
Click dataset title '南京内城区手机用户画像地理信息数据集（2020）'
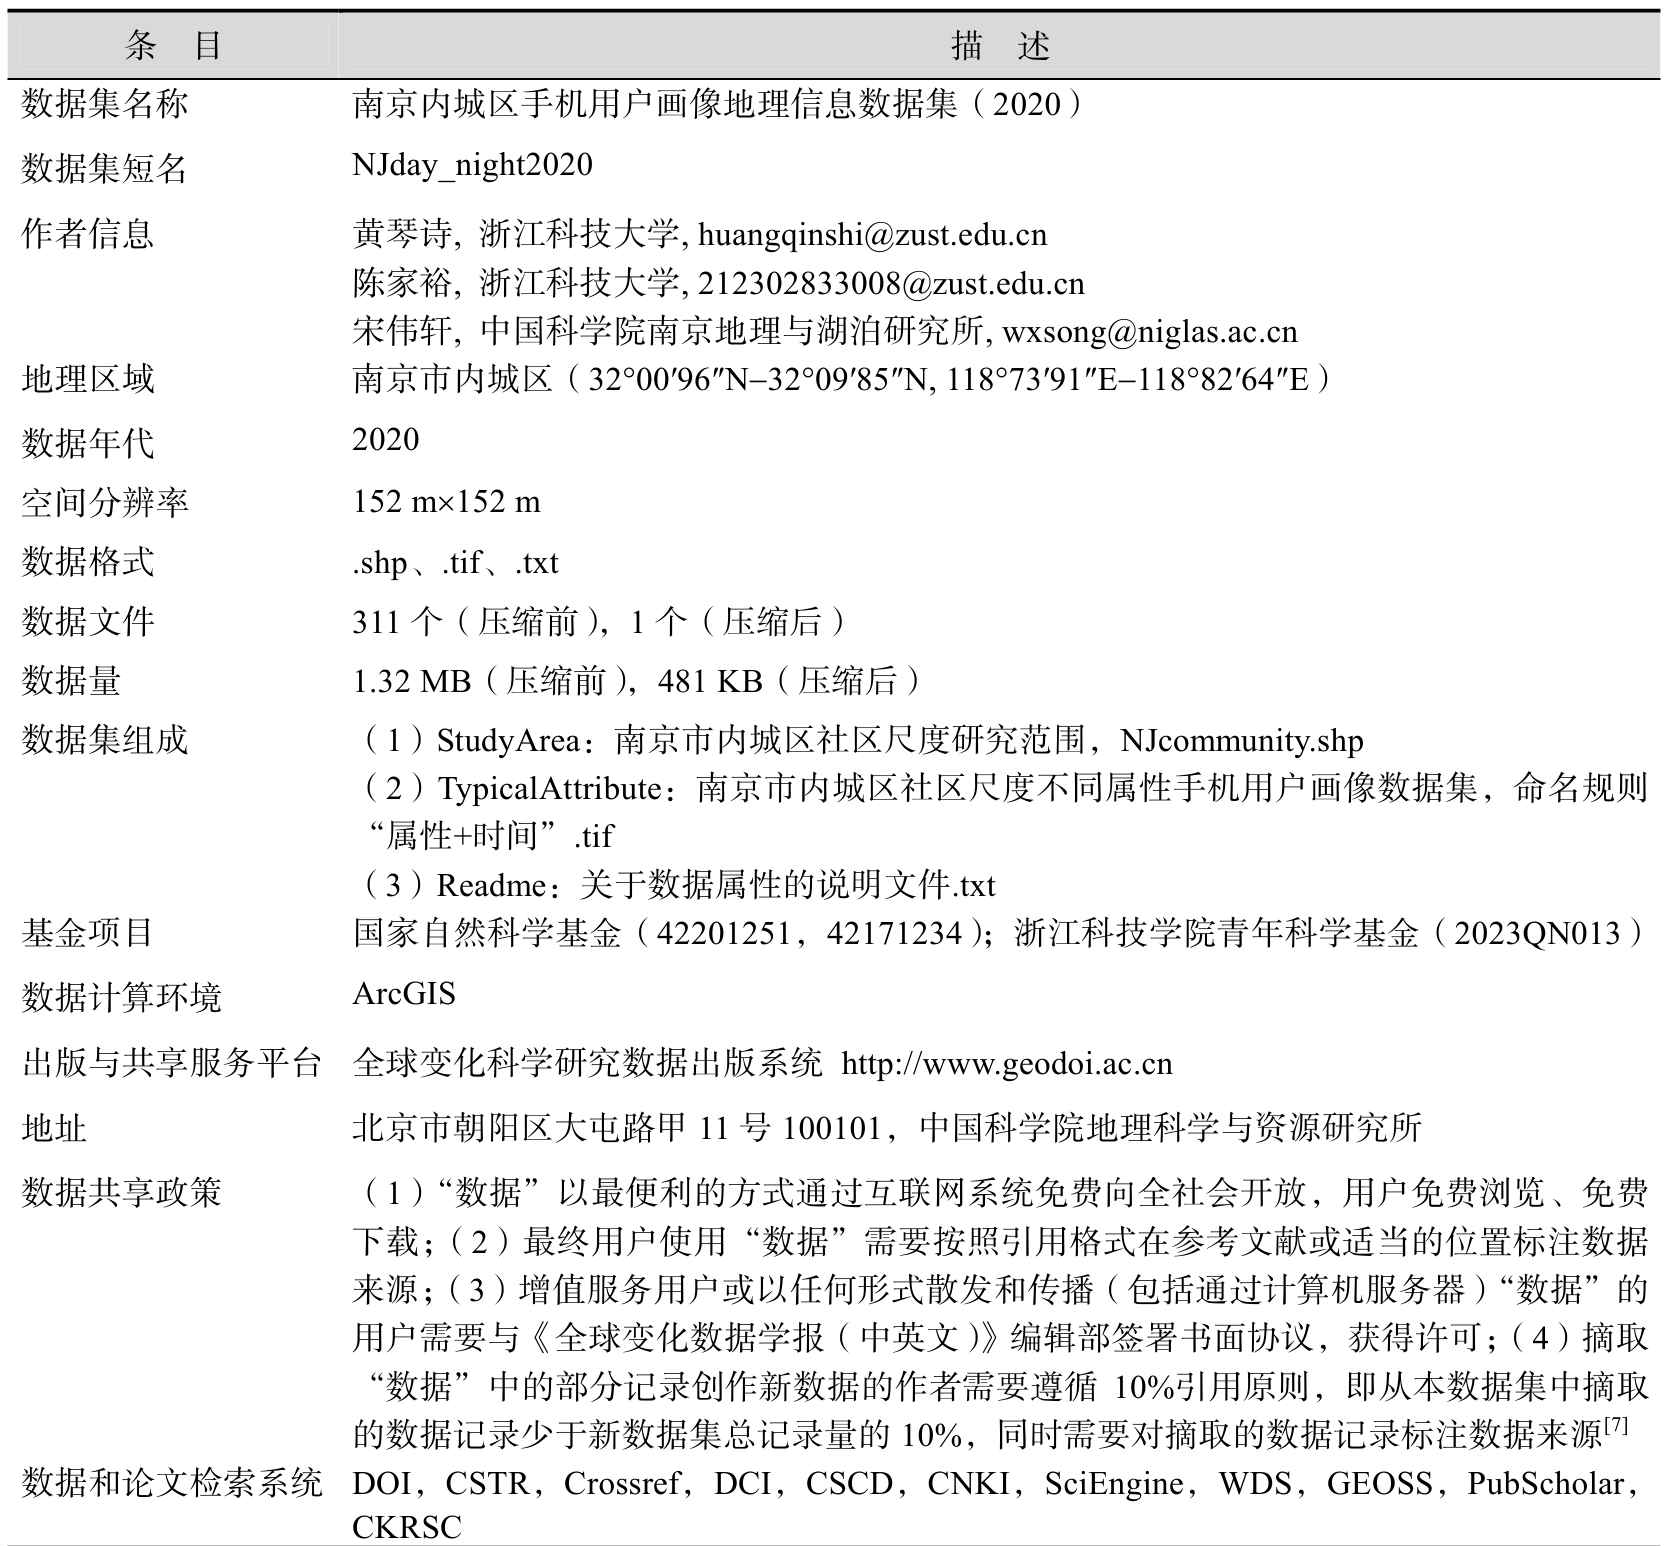coord(718,104)
